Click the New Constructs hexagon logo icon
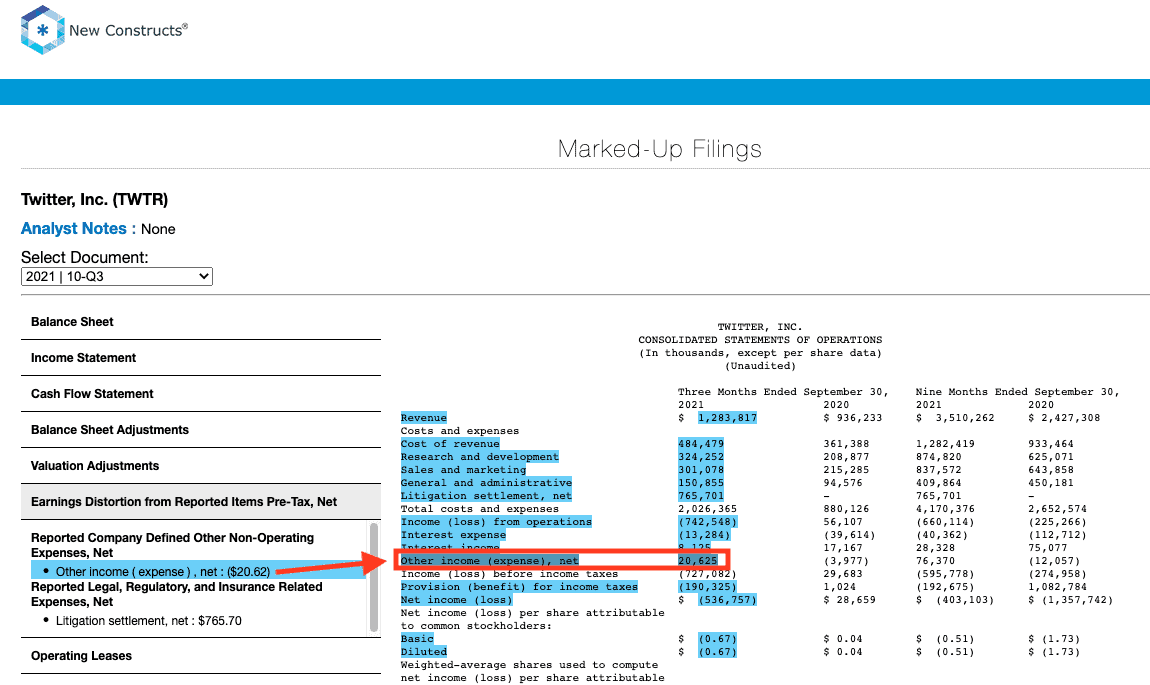The image size is (1150, 685). tap(43, 30)
